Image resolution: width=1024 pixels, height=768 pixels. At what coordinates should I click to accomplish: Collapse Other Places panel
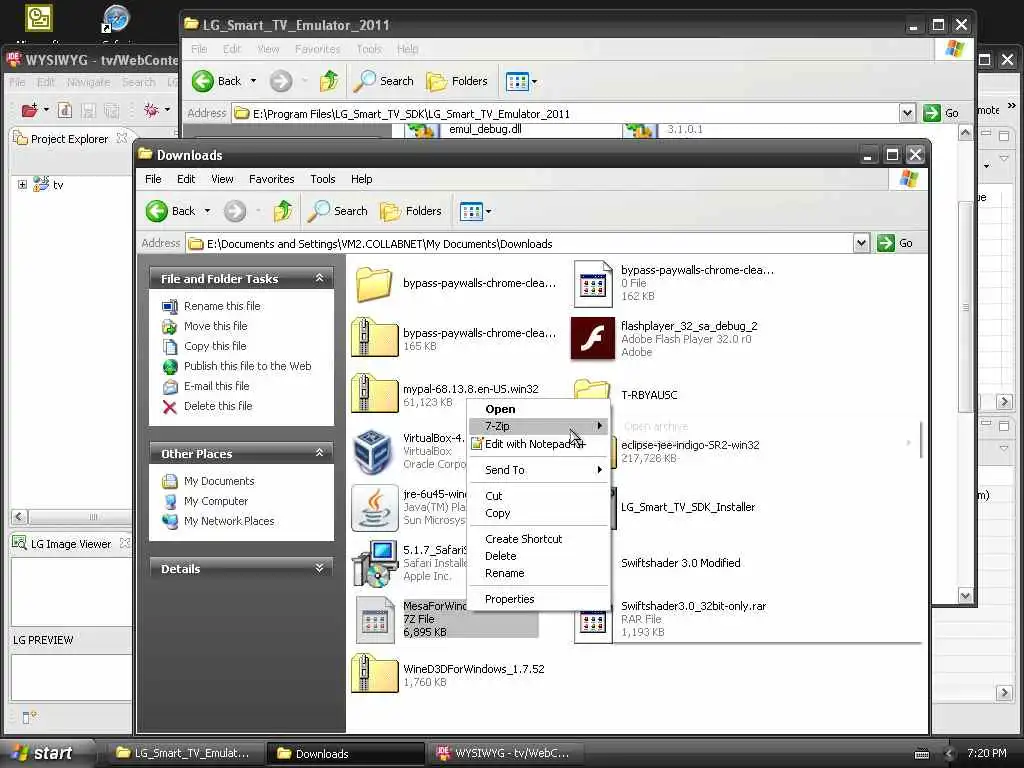[x=319, y=453]
